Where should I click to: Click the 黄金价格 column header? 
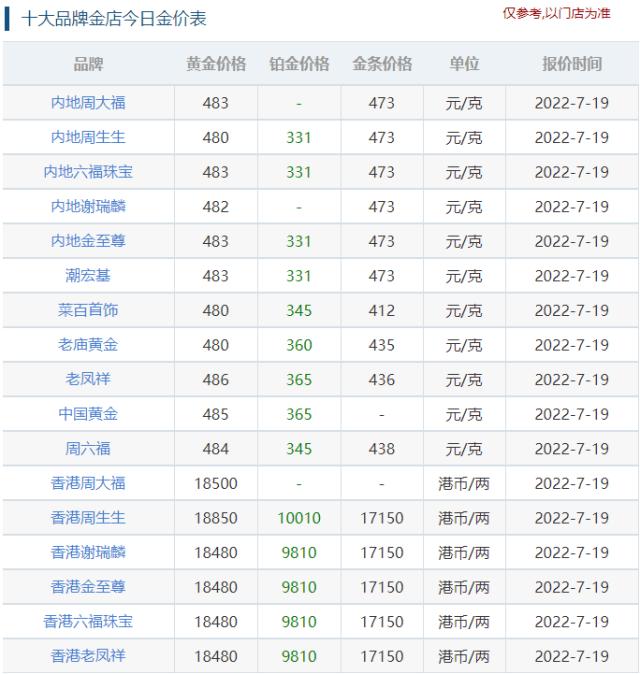216,64
